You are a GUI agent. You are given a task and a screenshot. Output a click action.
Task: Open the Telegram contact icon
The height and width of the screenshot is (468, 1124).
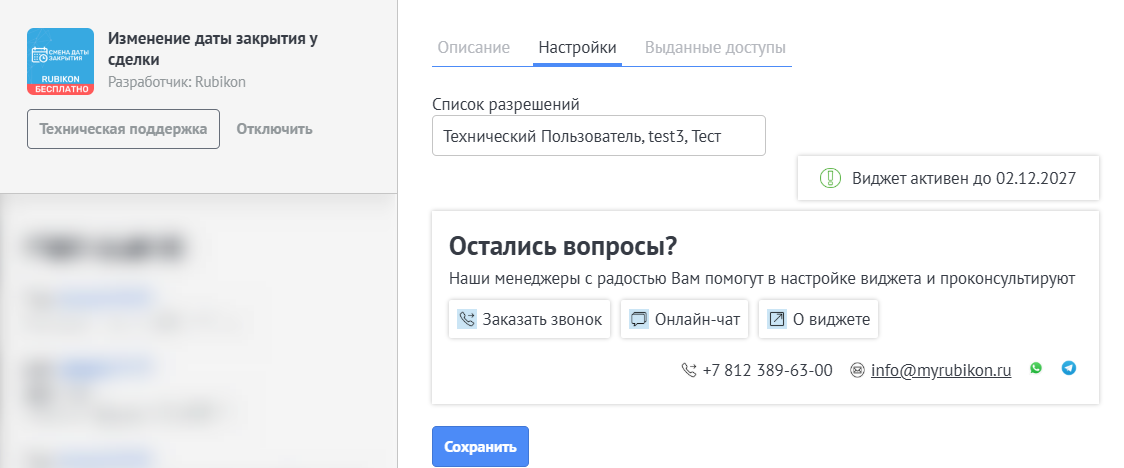click(x=1069, y=368)
